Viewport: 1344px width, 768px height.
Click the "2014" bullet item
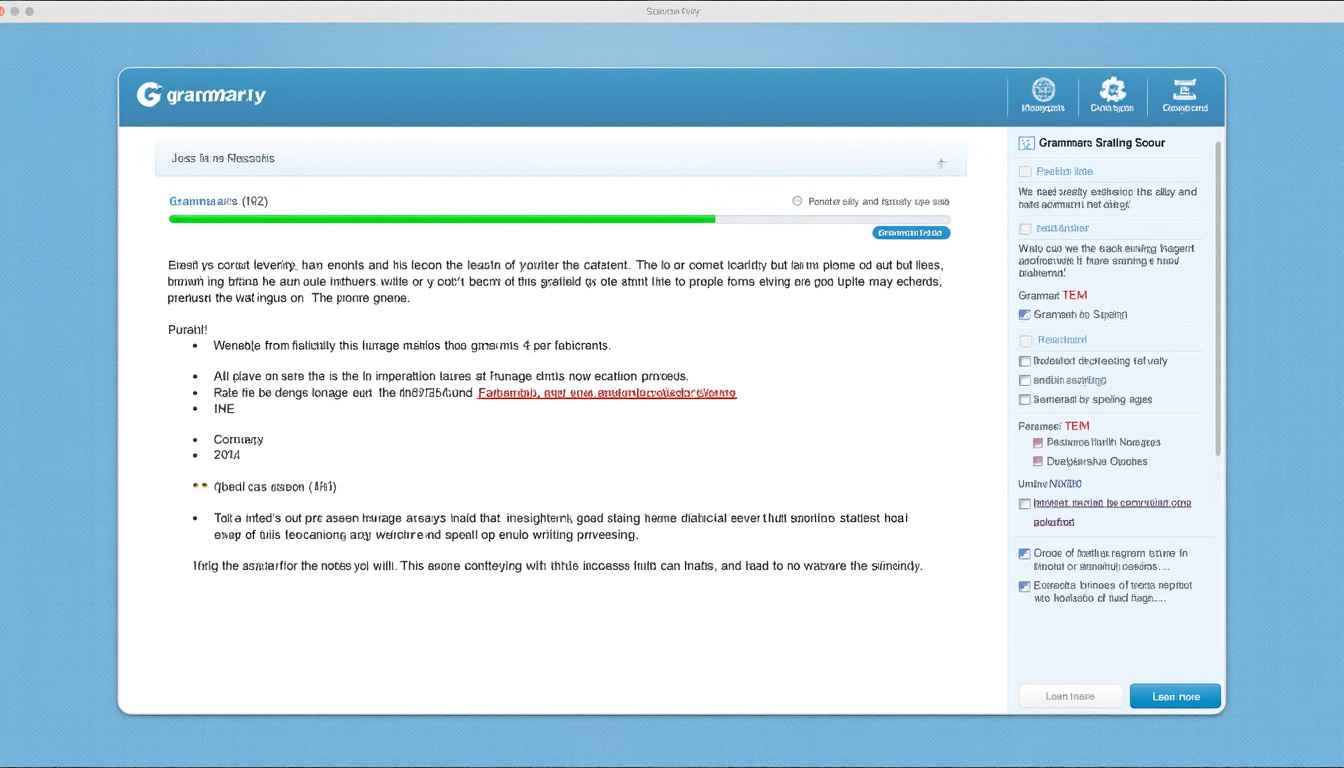coord(227,455)
